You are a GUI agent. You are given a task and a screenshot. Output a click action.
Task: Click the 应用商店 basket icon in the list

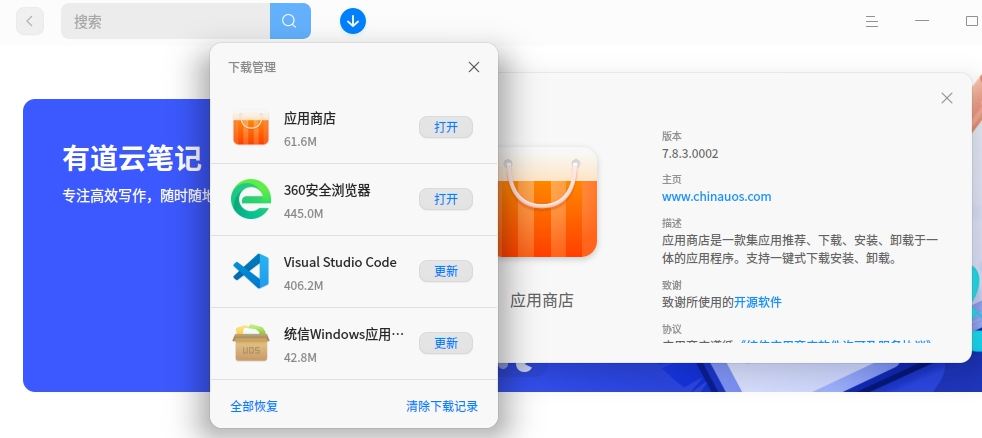pos(251,128)
